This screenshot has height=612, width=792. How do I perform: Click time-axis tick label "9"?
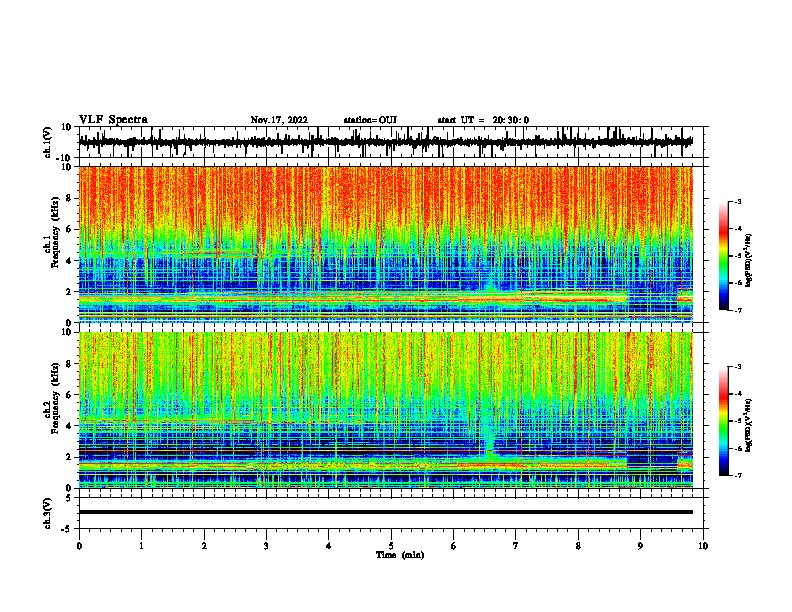pos(640,546)
